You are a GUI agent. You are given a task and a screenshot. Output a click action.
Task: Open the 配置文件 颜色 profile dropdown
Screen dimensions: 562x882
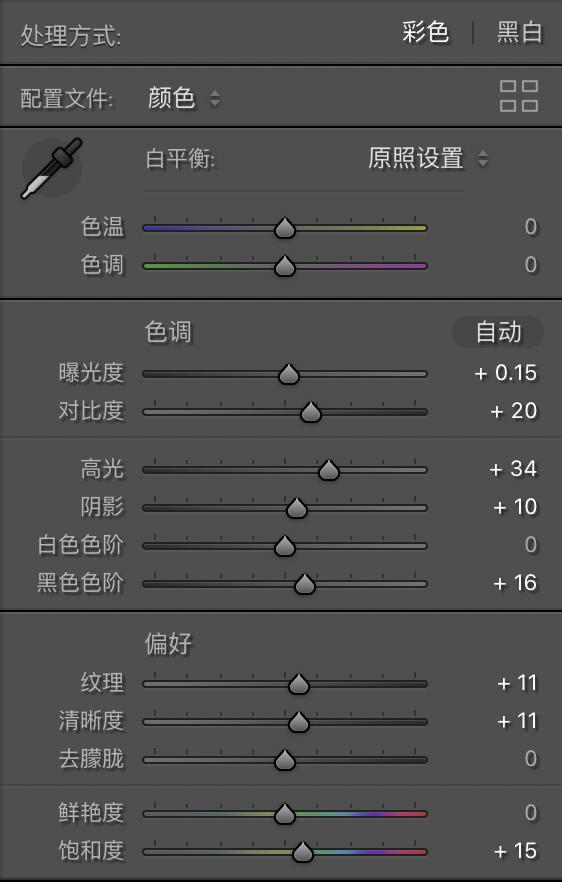point(183,98)
